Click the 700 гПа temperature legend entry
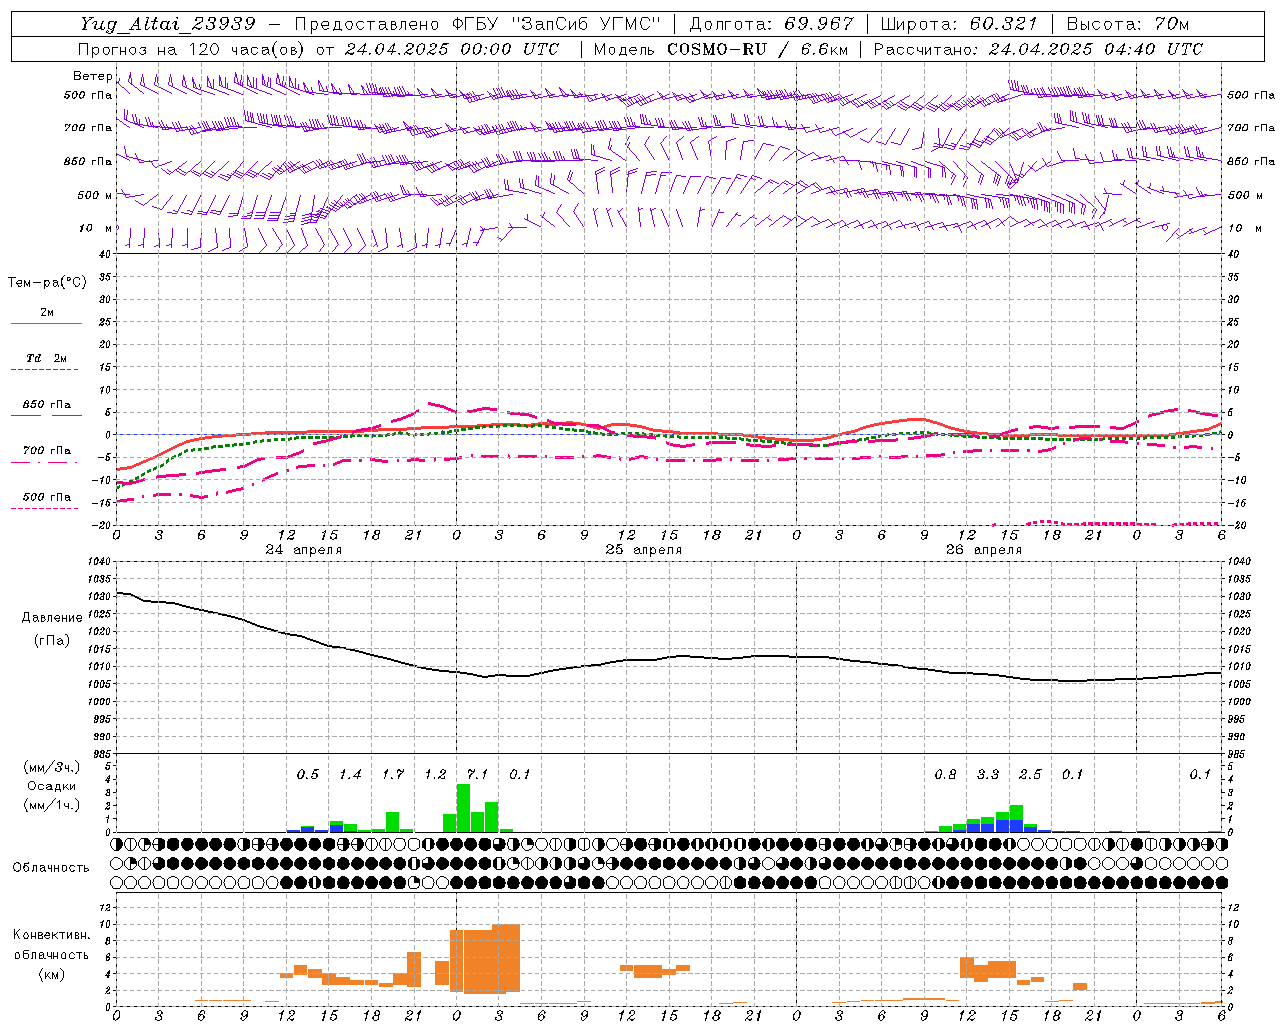 (46, 451)
